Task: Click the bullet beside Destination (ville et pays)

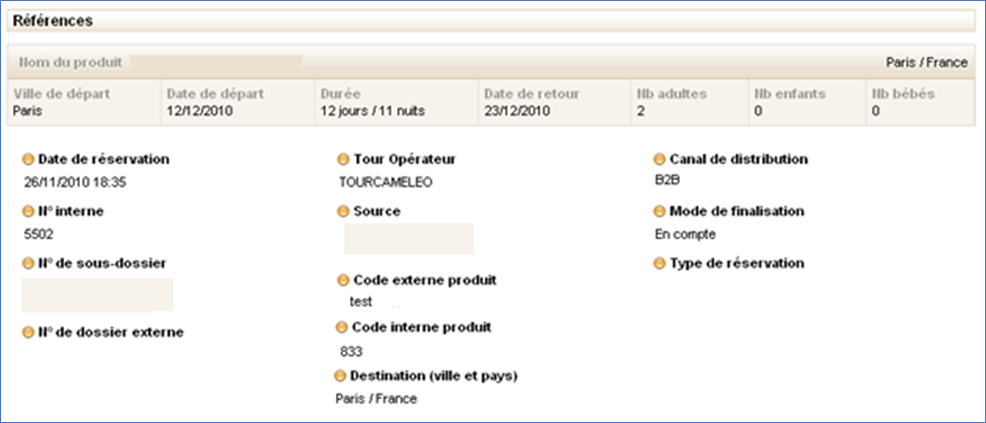Action: (341, 375)
